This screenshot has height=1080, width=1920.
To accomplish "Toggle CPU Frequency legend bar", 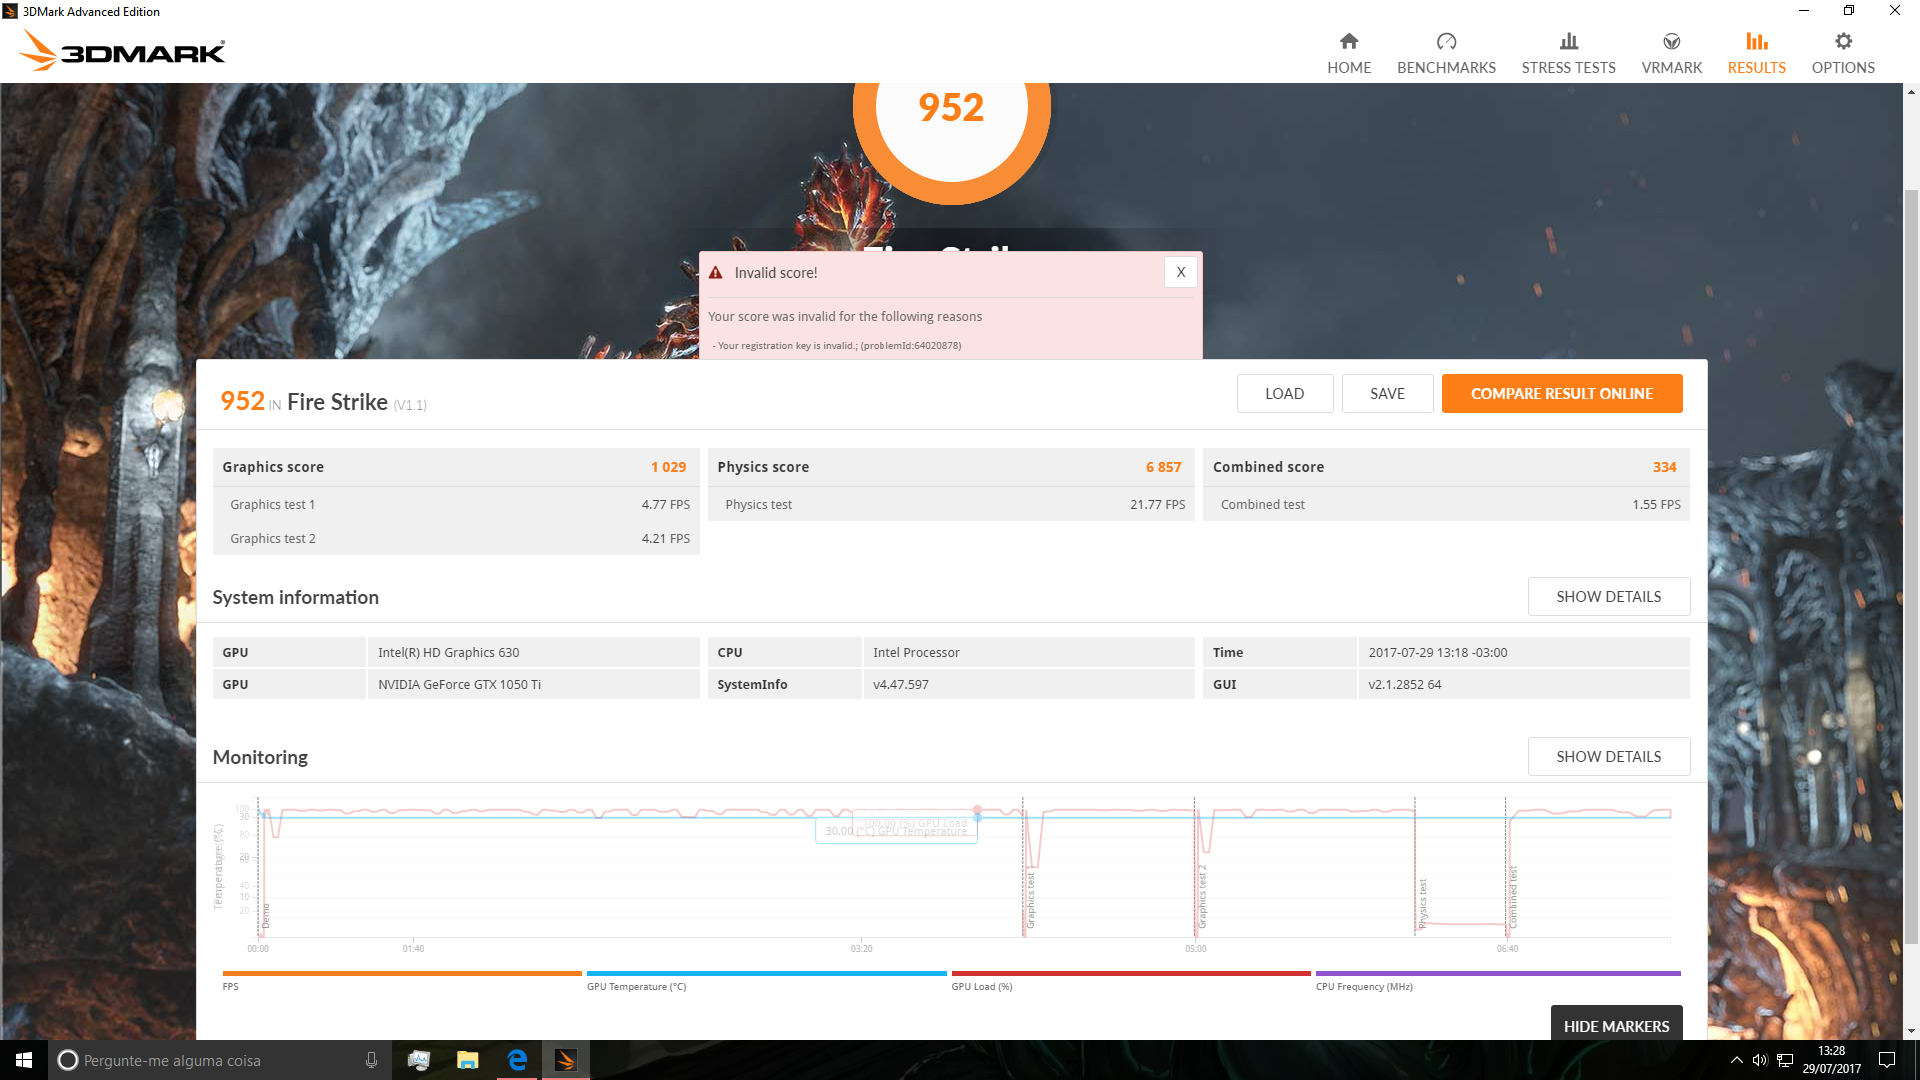I will tap(1498, 973).
